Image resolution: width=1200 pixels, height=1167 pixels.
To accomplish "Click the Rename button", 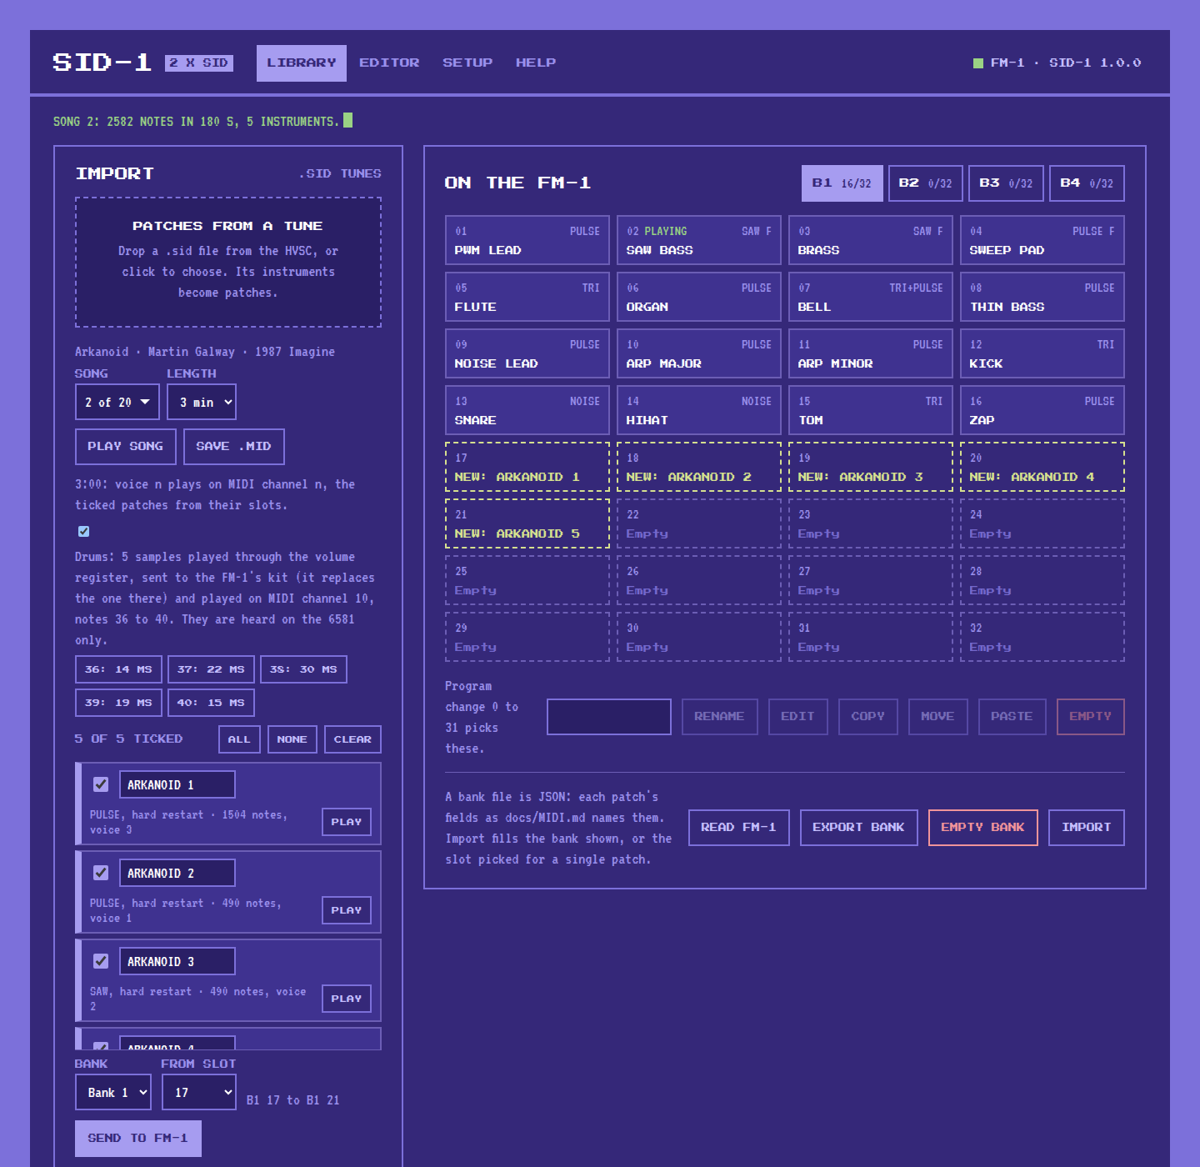I will coord(719,717).
